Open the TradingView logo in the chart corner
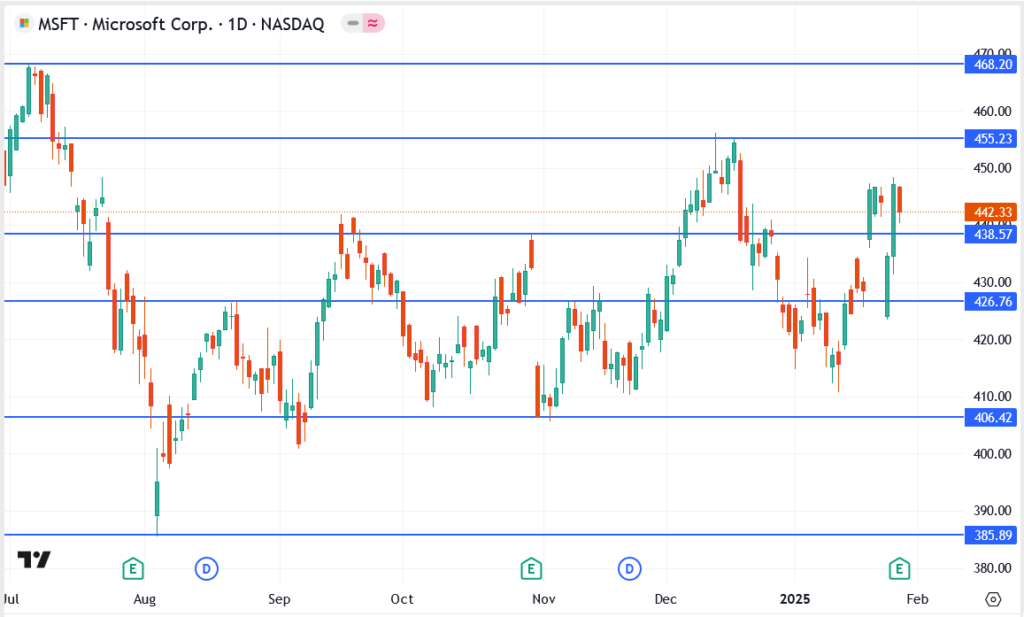 [34, 559]
